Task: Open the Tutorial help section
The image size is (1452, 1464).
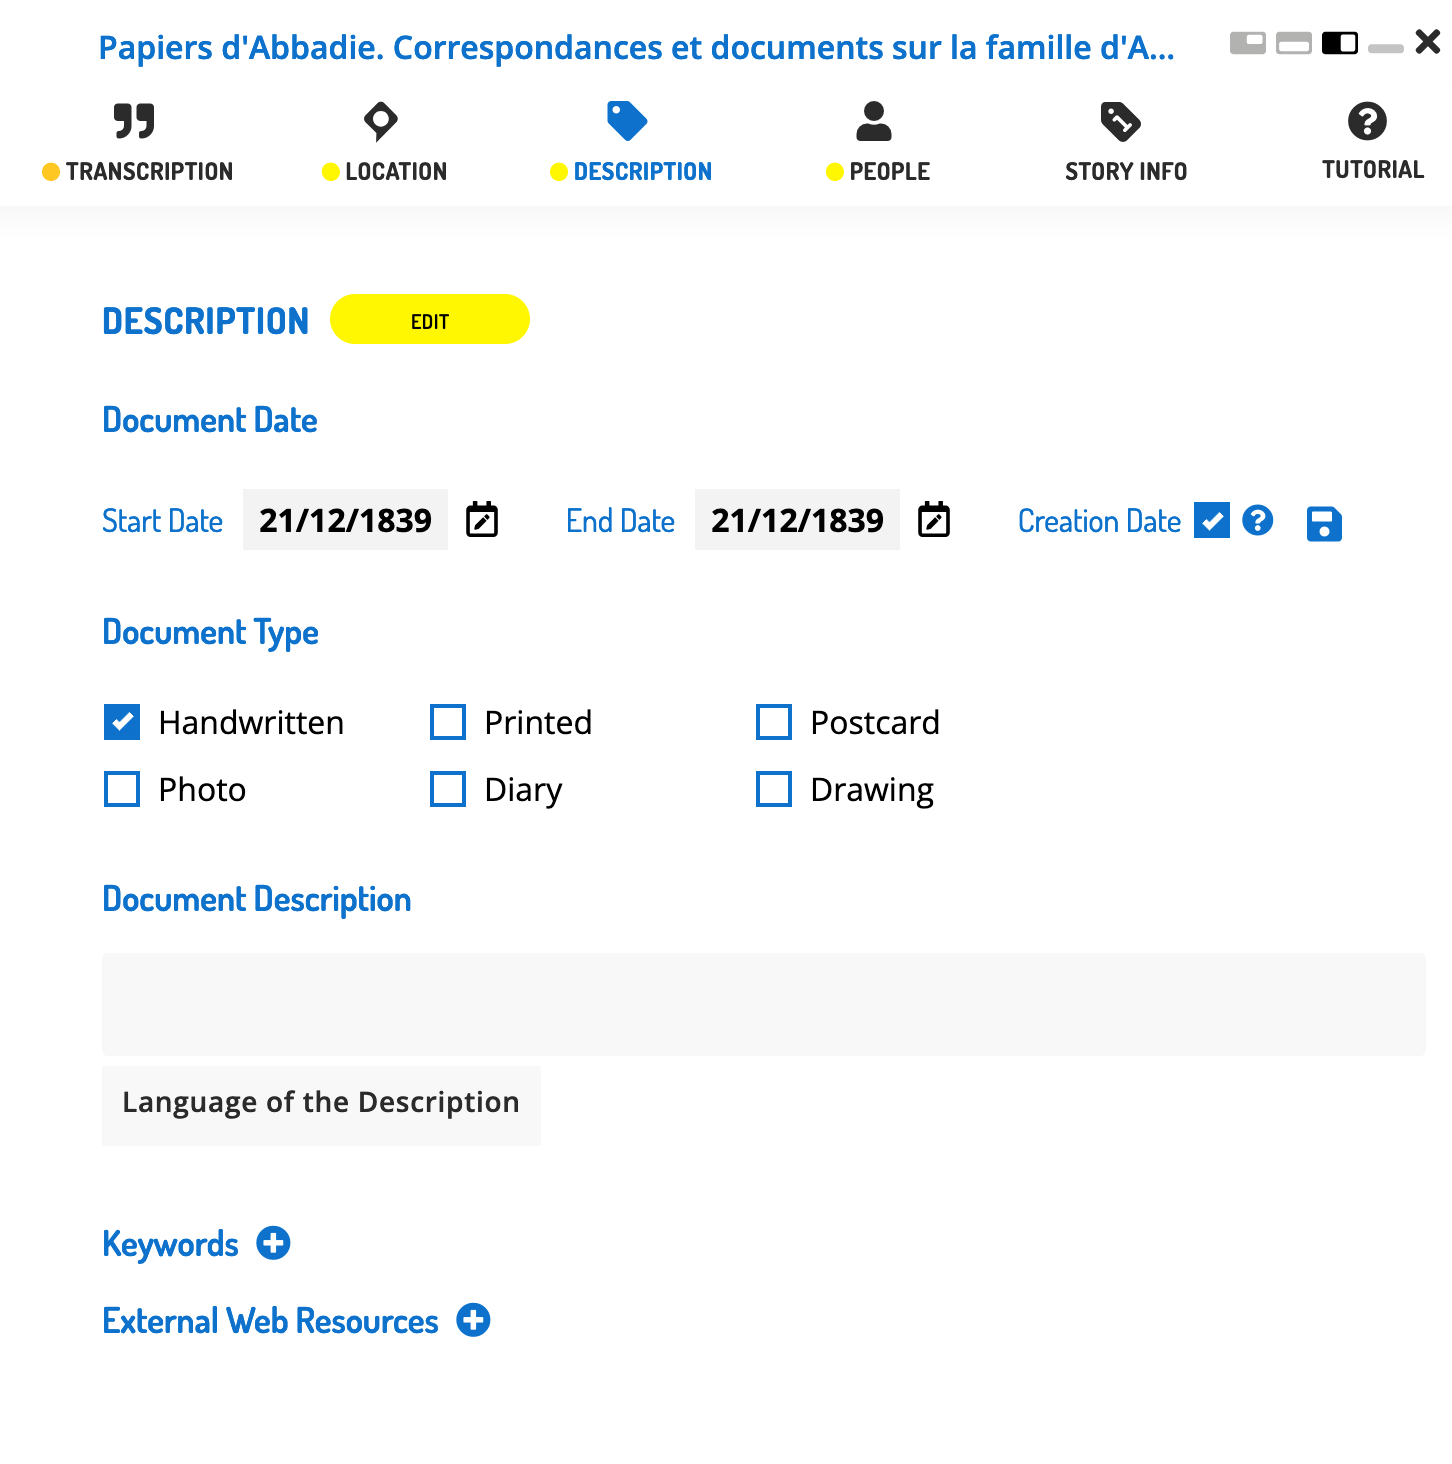Action: click(x=1372, y=141)
